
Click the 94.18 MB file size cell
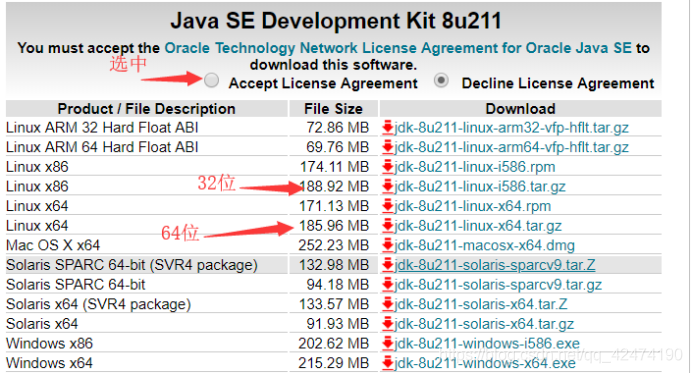(338, 284)
